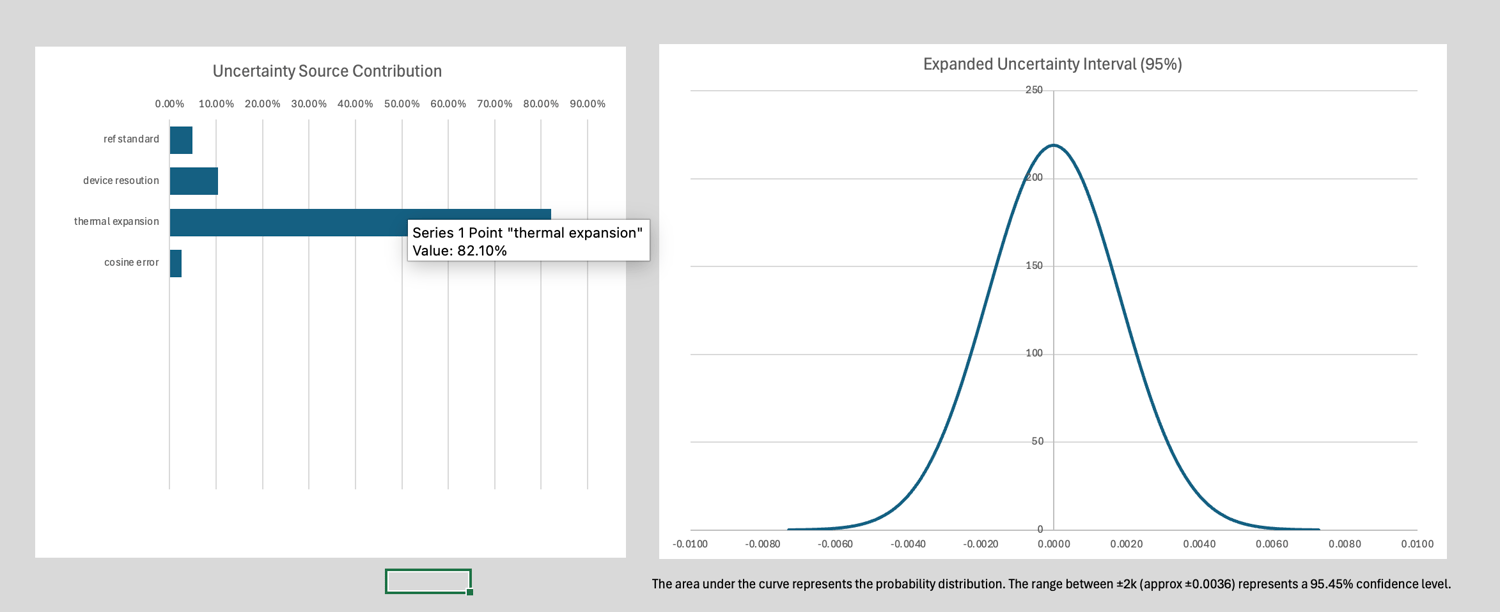Click the "Uncertainty Source Contribution" chart title

click(x=327, y=71)
